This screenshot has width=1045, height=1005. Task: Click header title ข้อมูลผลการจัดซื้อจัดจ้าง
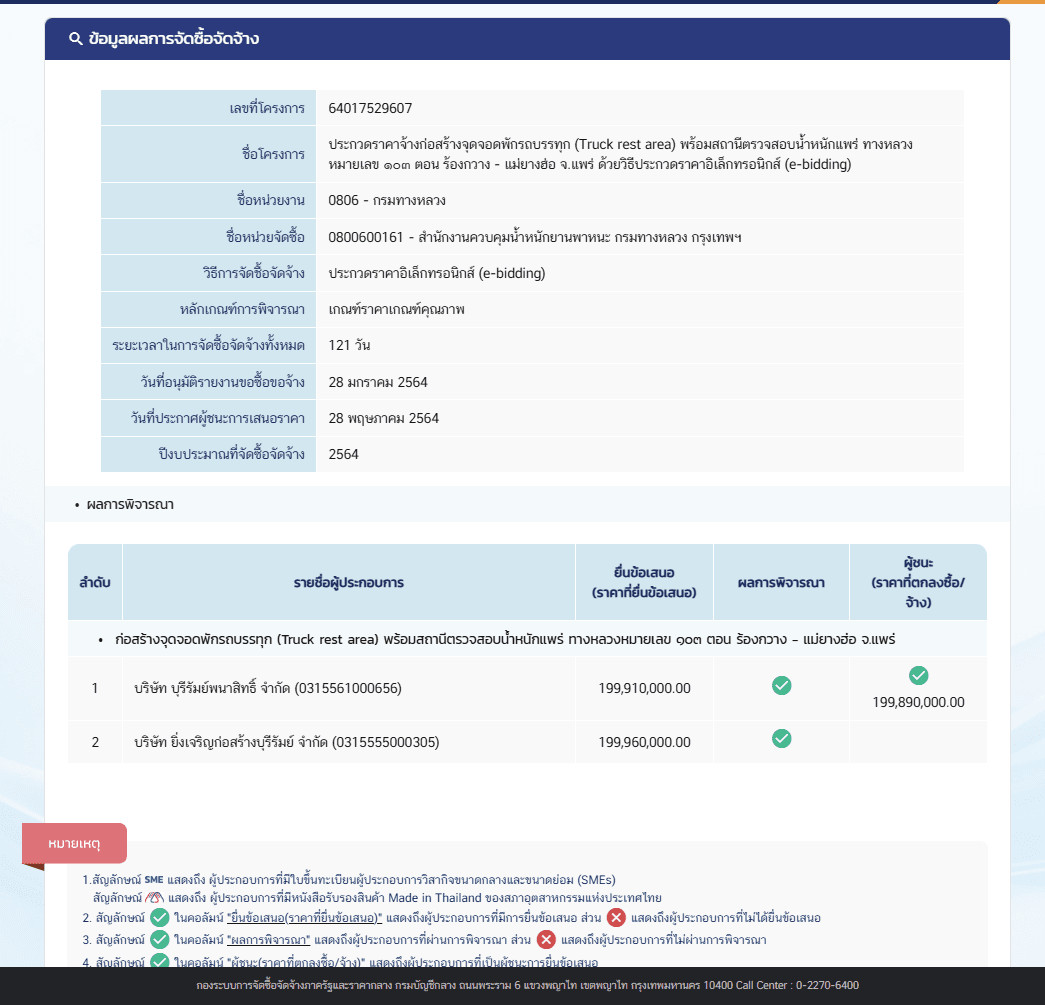(173, 39)
